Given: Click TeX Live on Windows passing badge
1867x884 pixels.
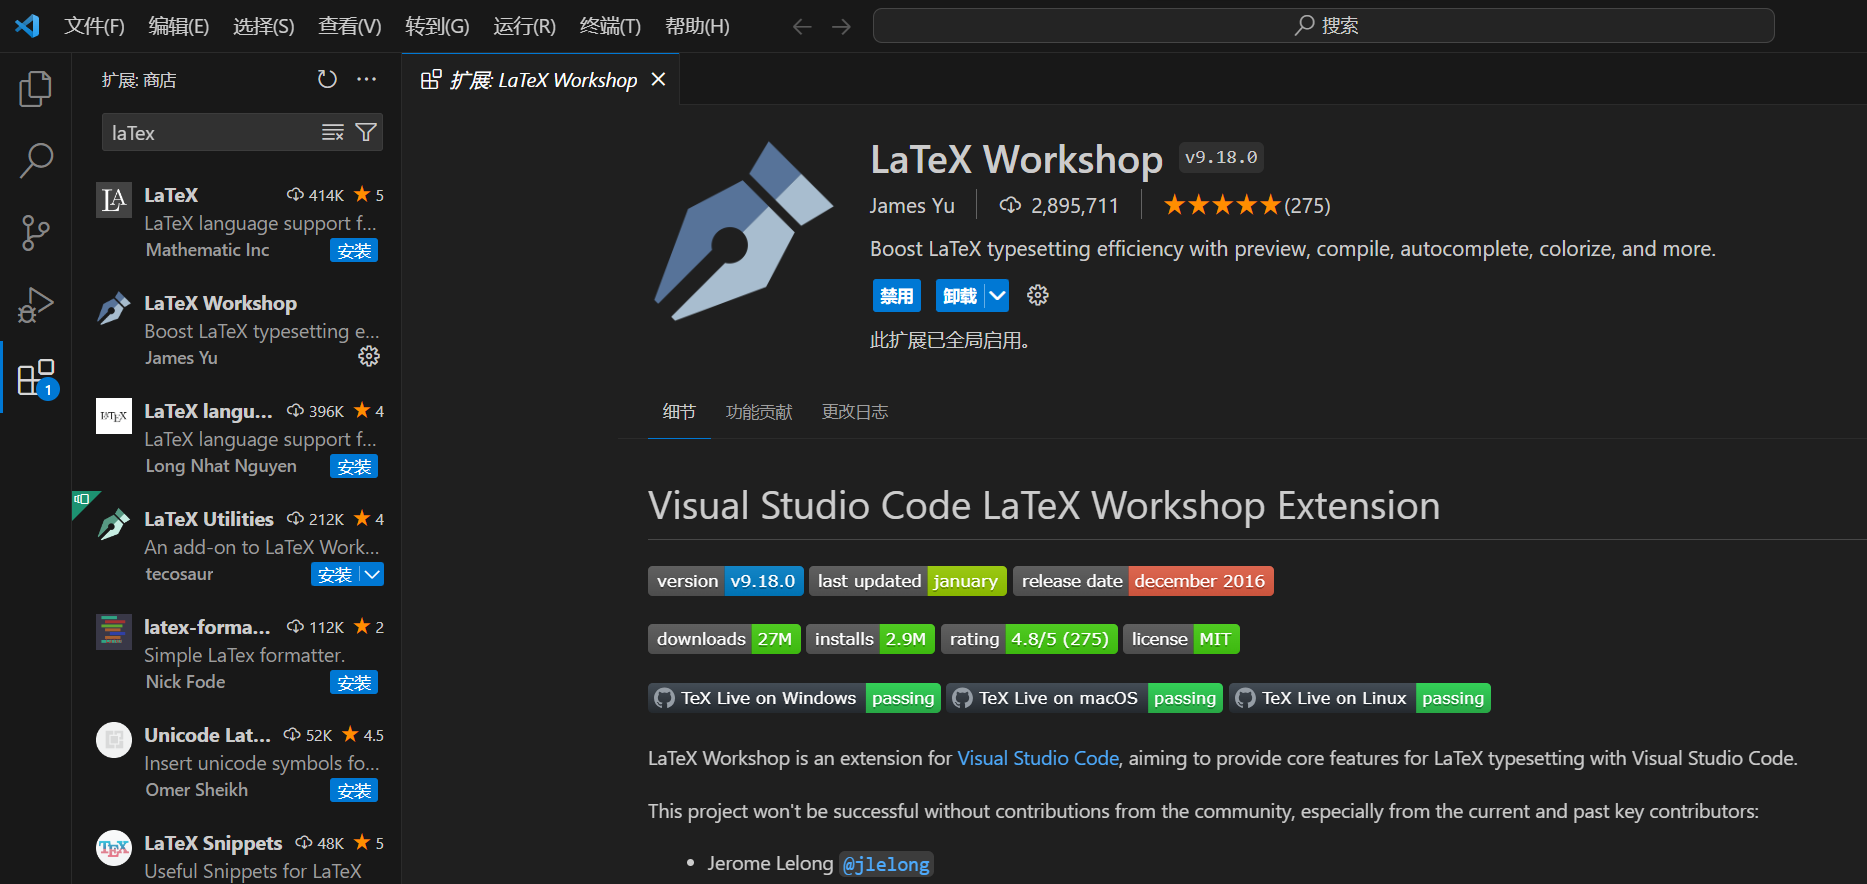Looking at the screenshot, I should 795,698.
